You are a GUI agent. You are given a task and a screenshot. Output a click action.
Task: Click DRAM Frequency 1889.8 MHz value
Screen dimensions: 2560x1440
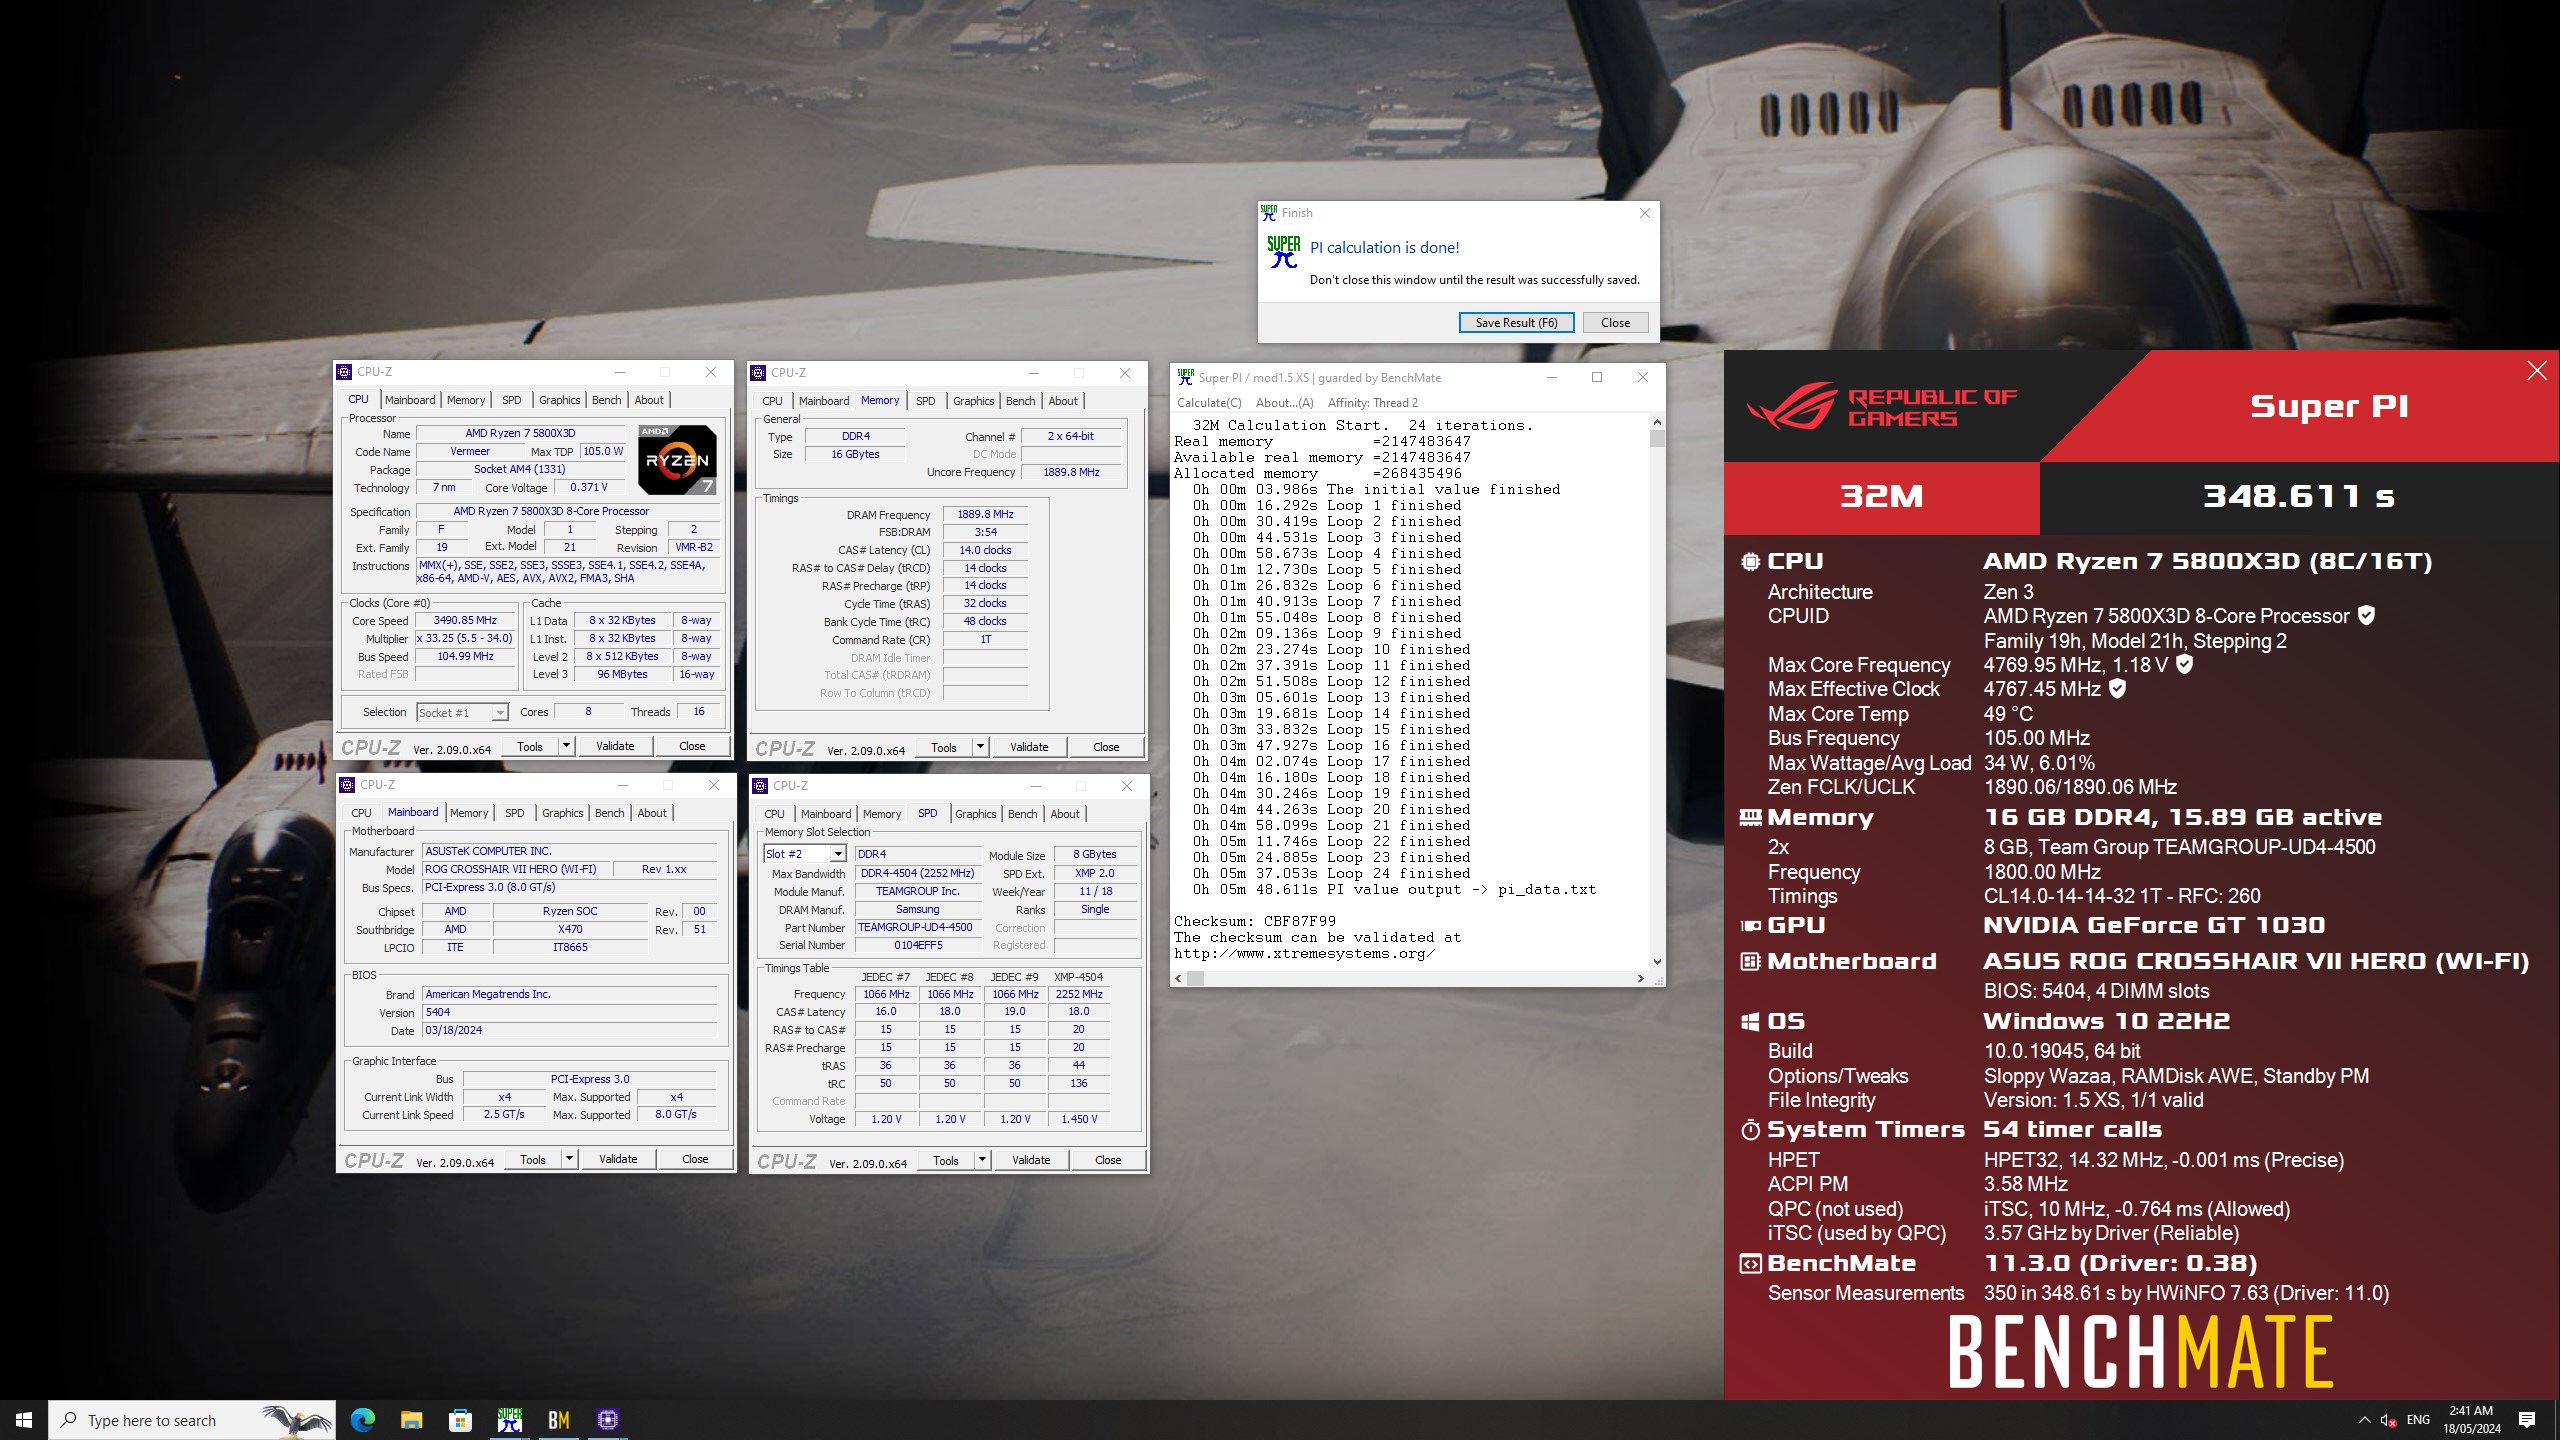tap(985, 514)
